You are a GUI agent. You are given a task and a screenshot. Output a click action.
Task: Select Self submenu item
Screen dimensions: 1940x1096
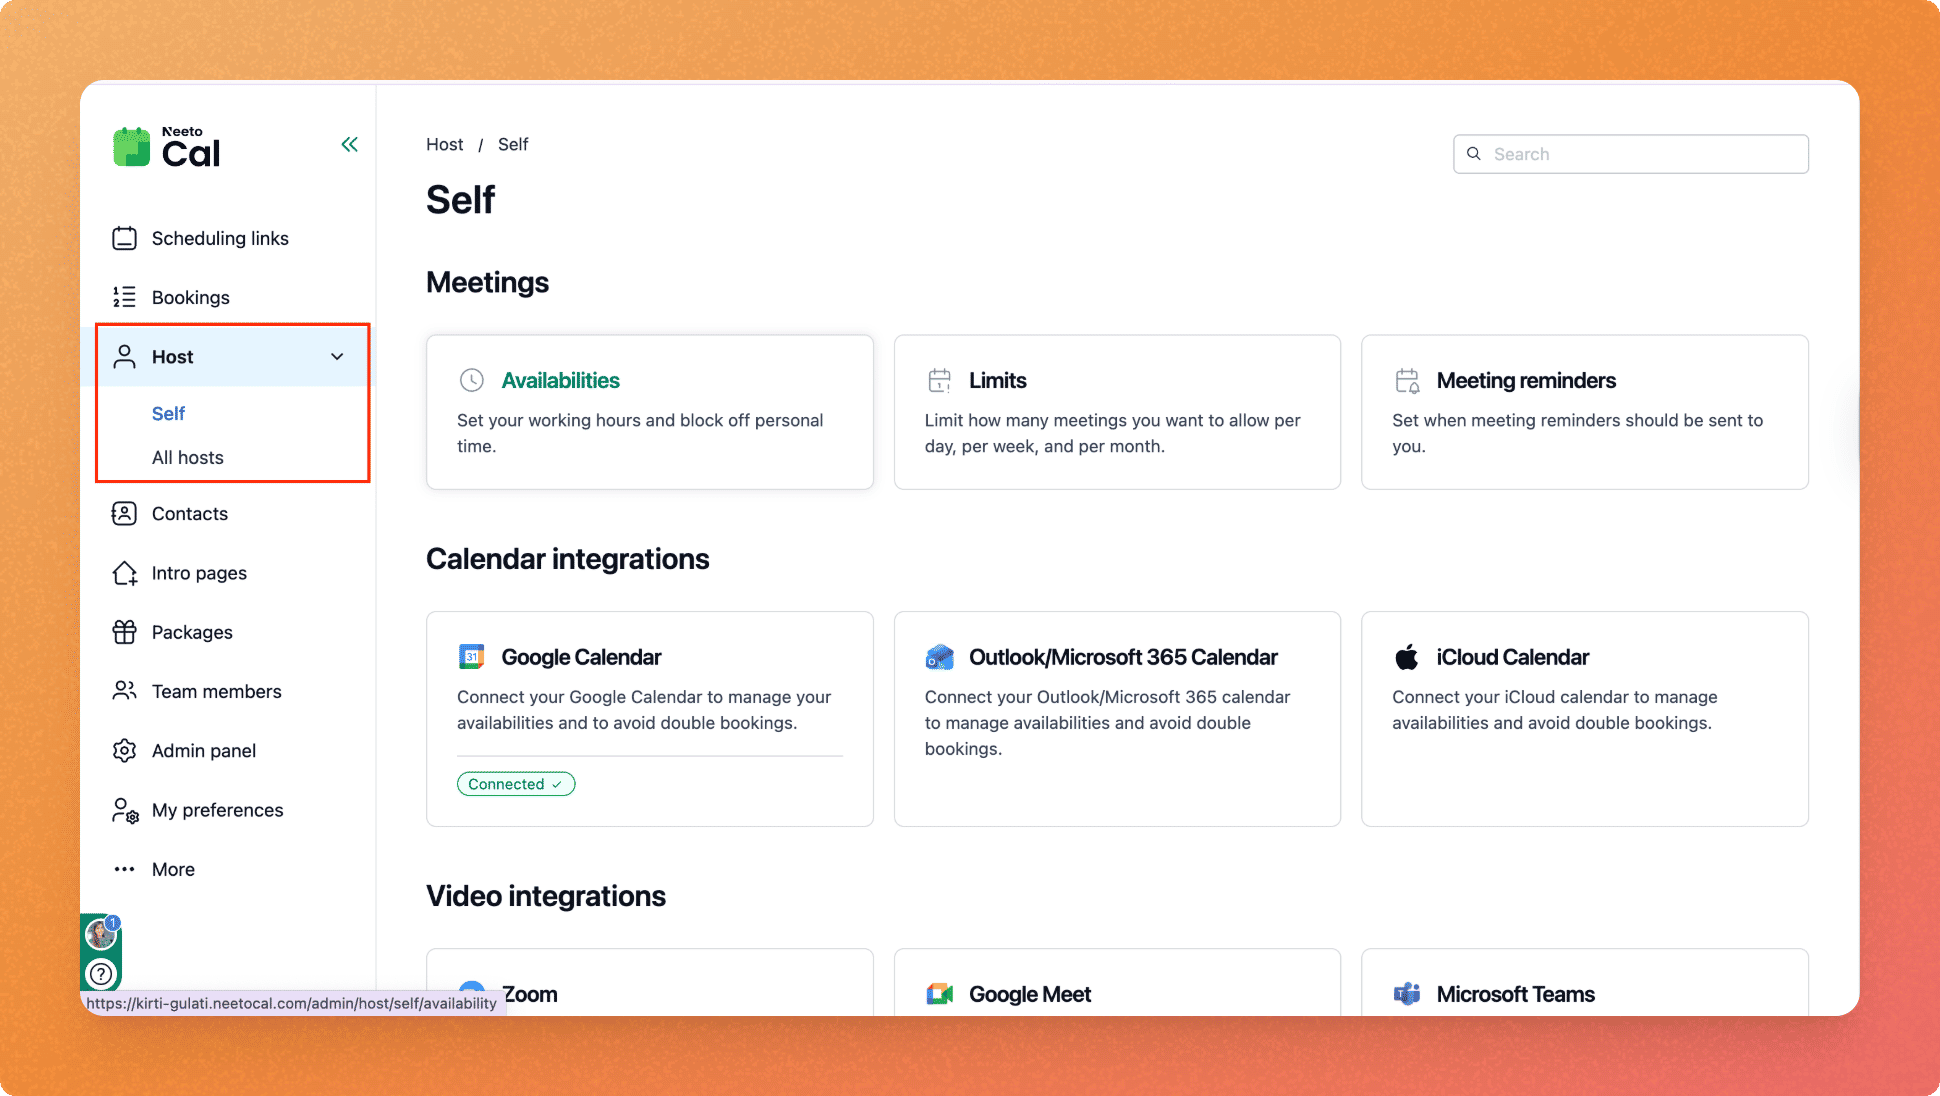[x=168, y=413]
